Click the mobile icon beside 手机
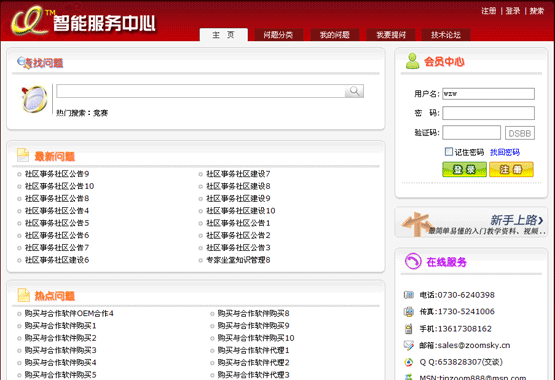 (x=409, y=329)
